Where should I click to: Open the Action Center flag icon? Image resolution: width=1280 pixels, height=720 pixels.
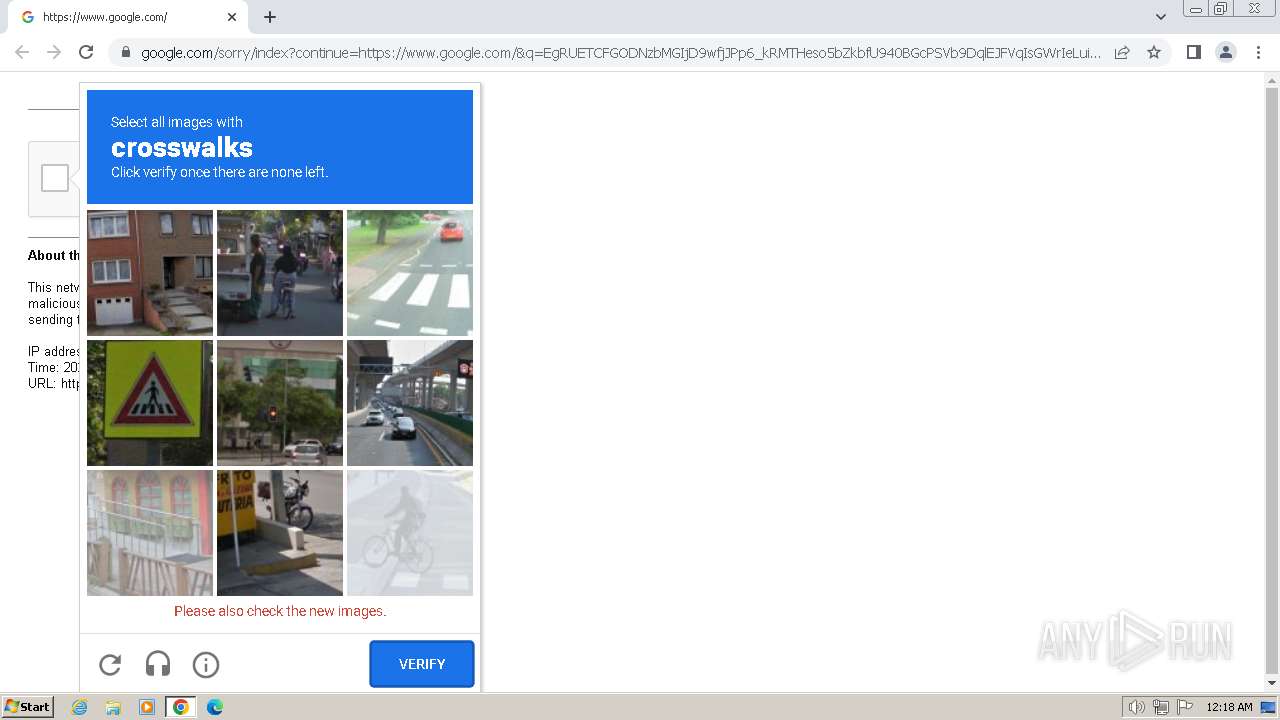1185,707
